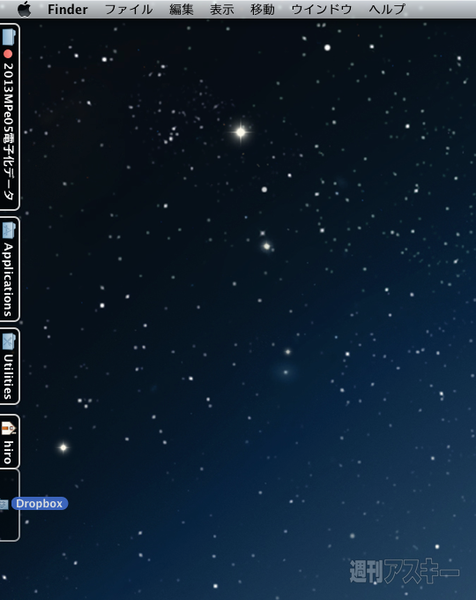Click the hiro house icon
The height and width of the screenshot is (600, 476).
click(8, 428)
